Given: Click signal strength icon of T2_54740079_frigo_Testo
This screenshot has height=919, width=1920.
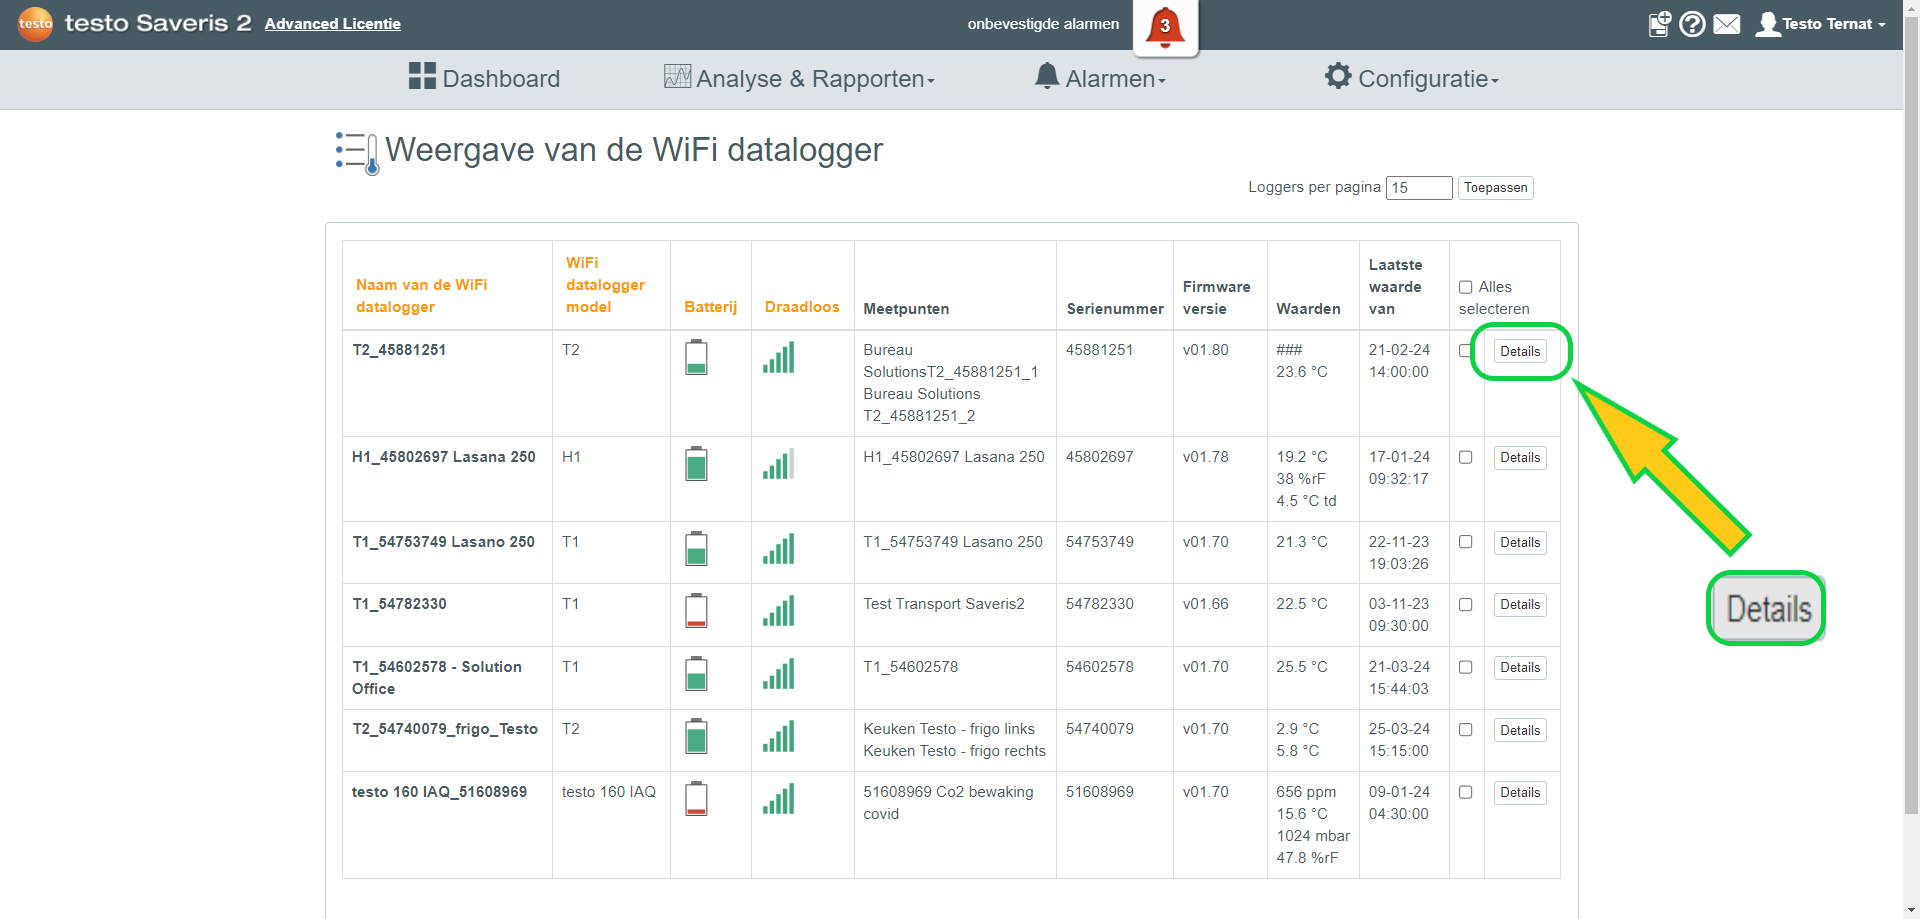Looking at the screenshot, I should click(778, 736).
